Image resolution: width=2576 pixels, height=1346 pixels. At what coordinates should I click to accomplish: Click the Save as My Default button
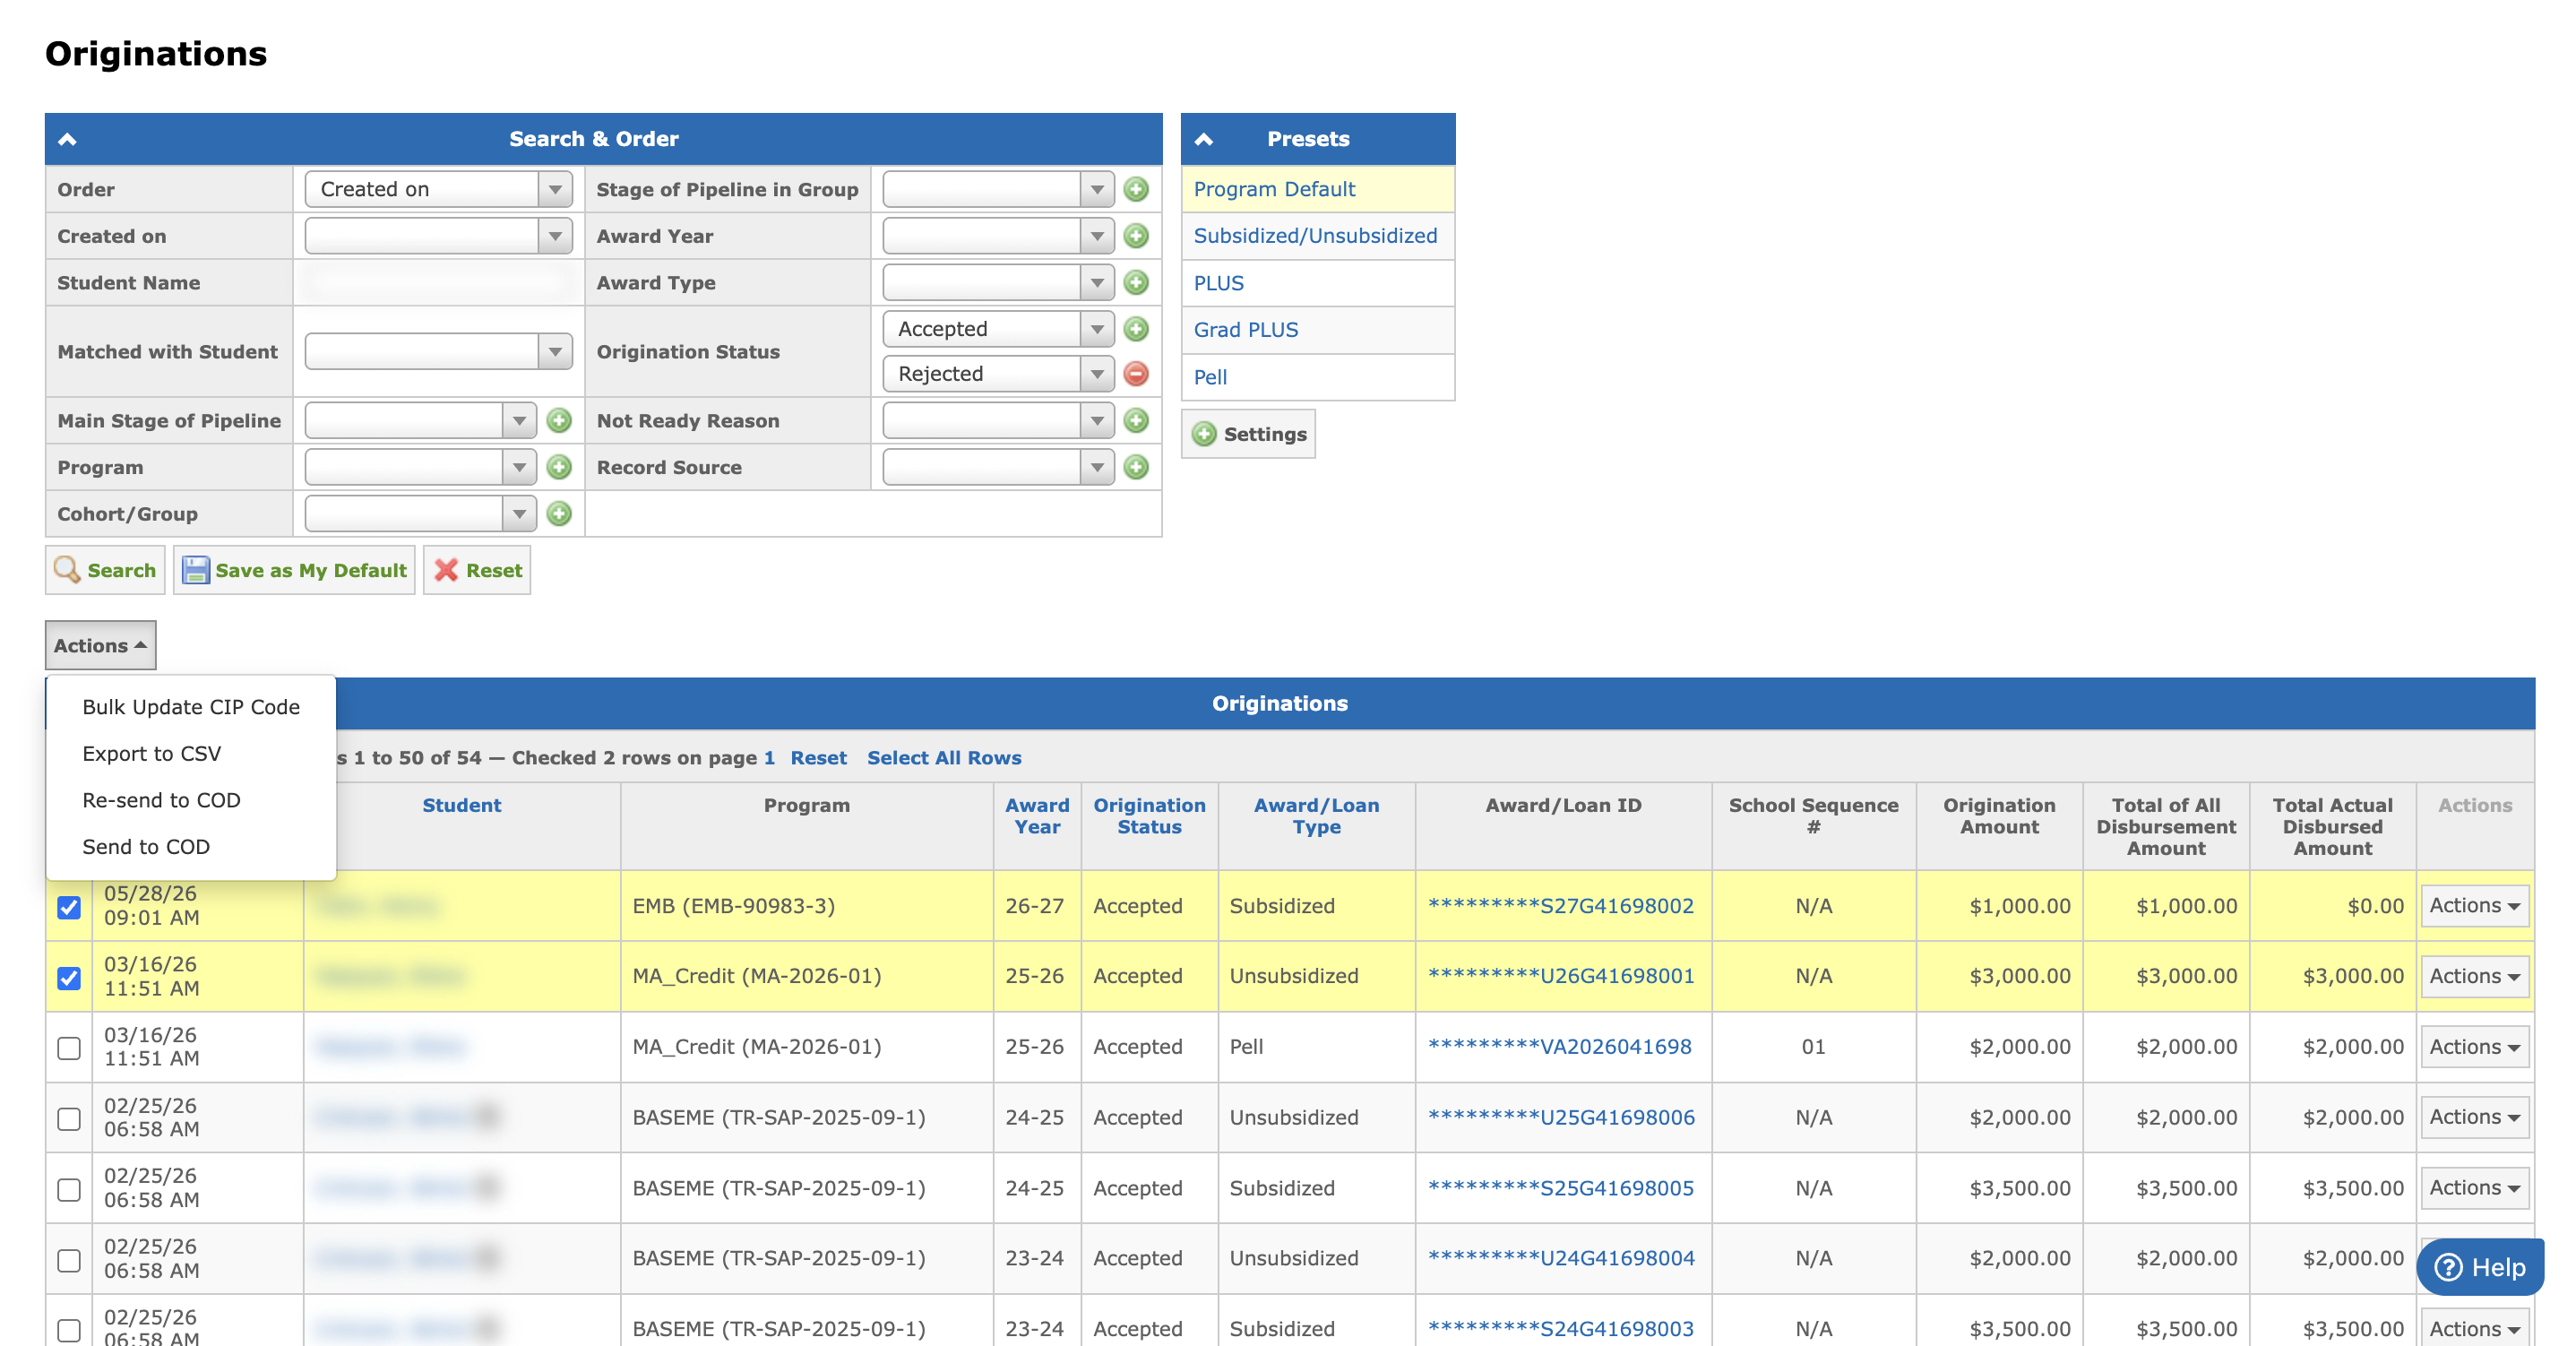[x=294, y=570]
